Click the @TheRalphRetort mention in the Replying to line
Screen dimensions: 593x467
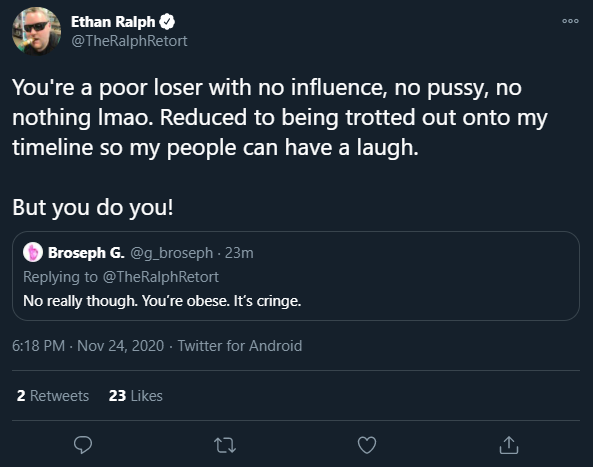point(161,277)
